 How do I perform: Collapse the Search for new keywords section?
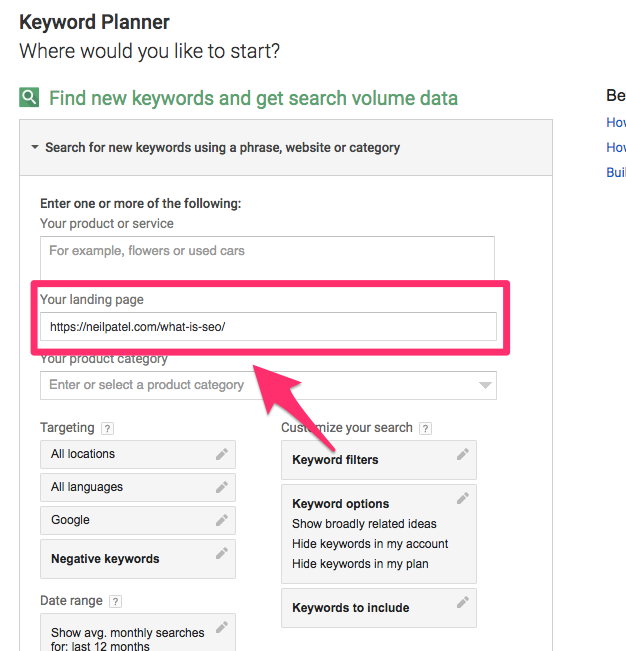35,148
